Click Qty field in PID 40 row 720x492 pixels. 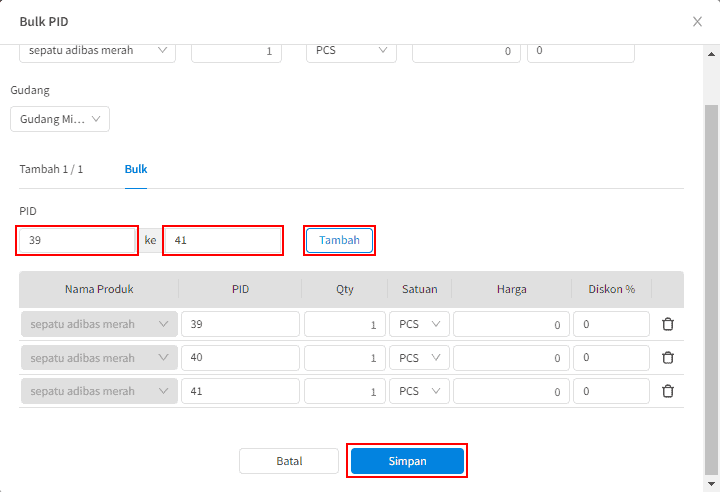(x=345, y=357)
